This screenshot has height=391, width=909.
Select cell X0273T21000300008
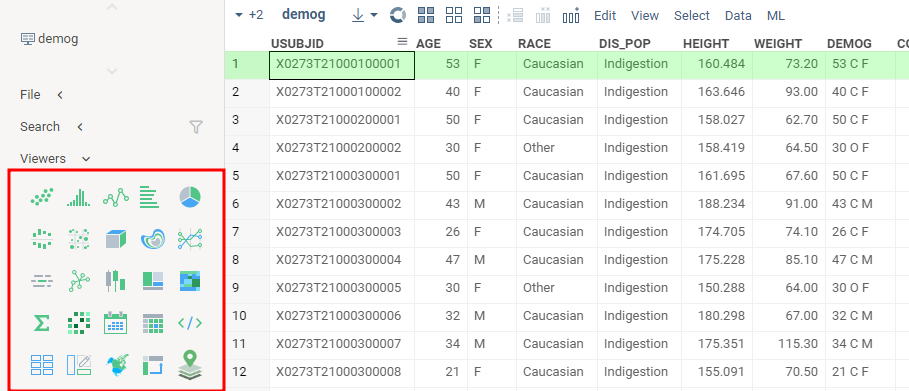(x=342, y=371)
